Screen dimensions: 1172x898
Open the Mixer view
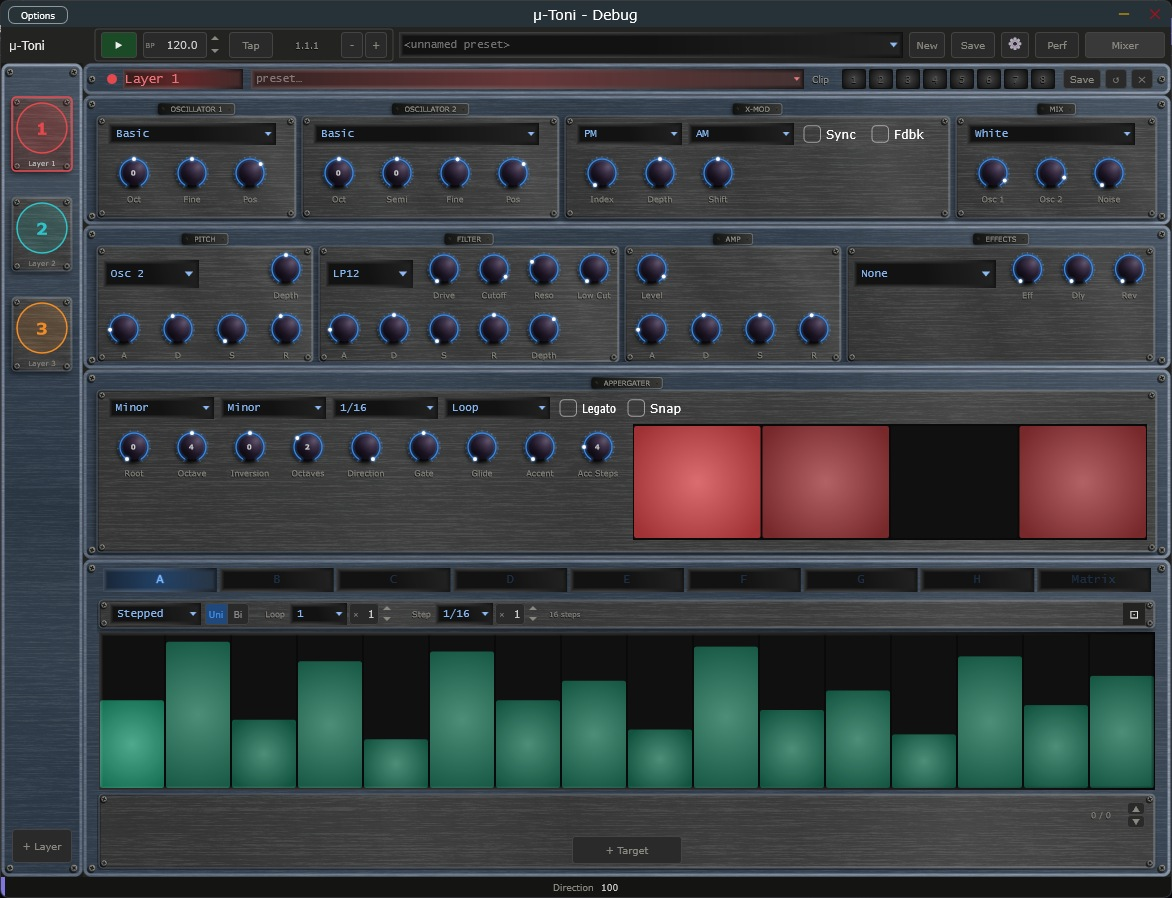pyautogui.click(x=1124, y=45)
